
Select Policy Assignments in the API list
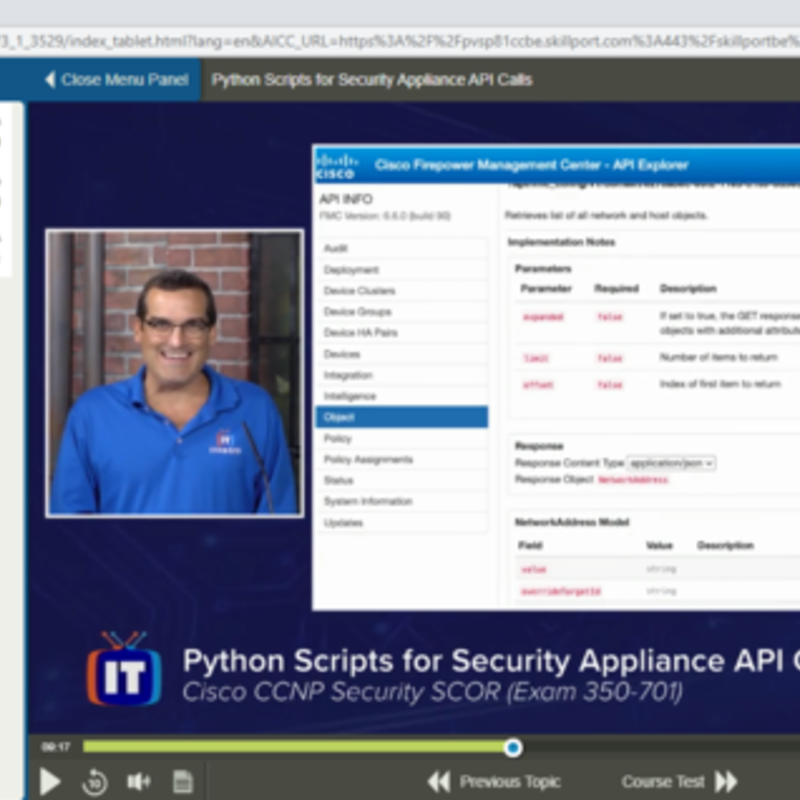402,459
